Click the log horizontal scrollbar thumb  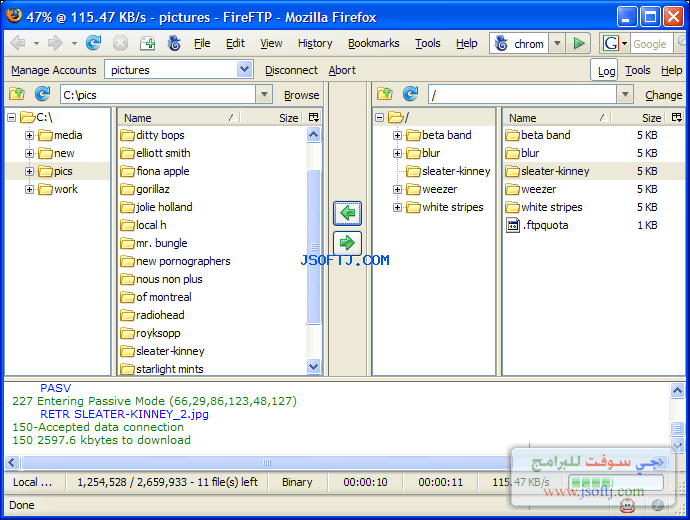click(267, 462)
